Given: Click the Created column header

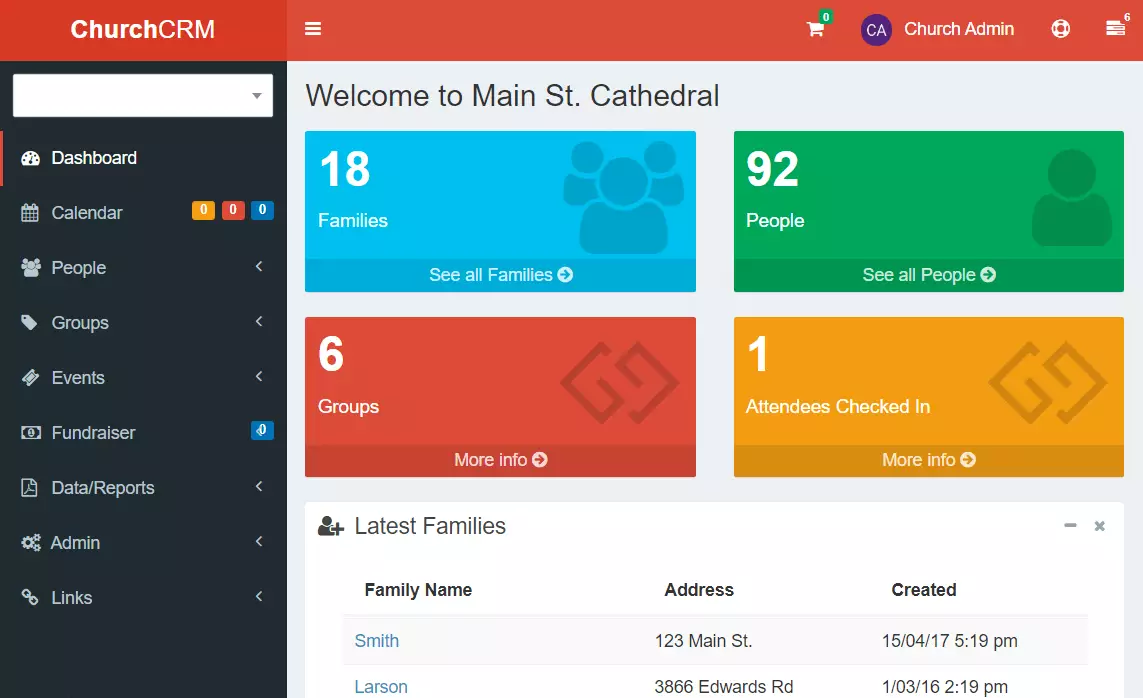Looking at the screenshot, I should [x=924, y=590].
